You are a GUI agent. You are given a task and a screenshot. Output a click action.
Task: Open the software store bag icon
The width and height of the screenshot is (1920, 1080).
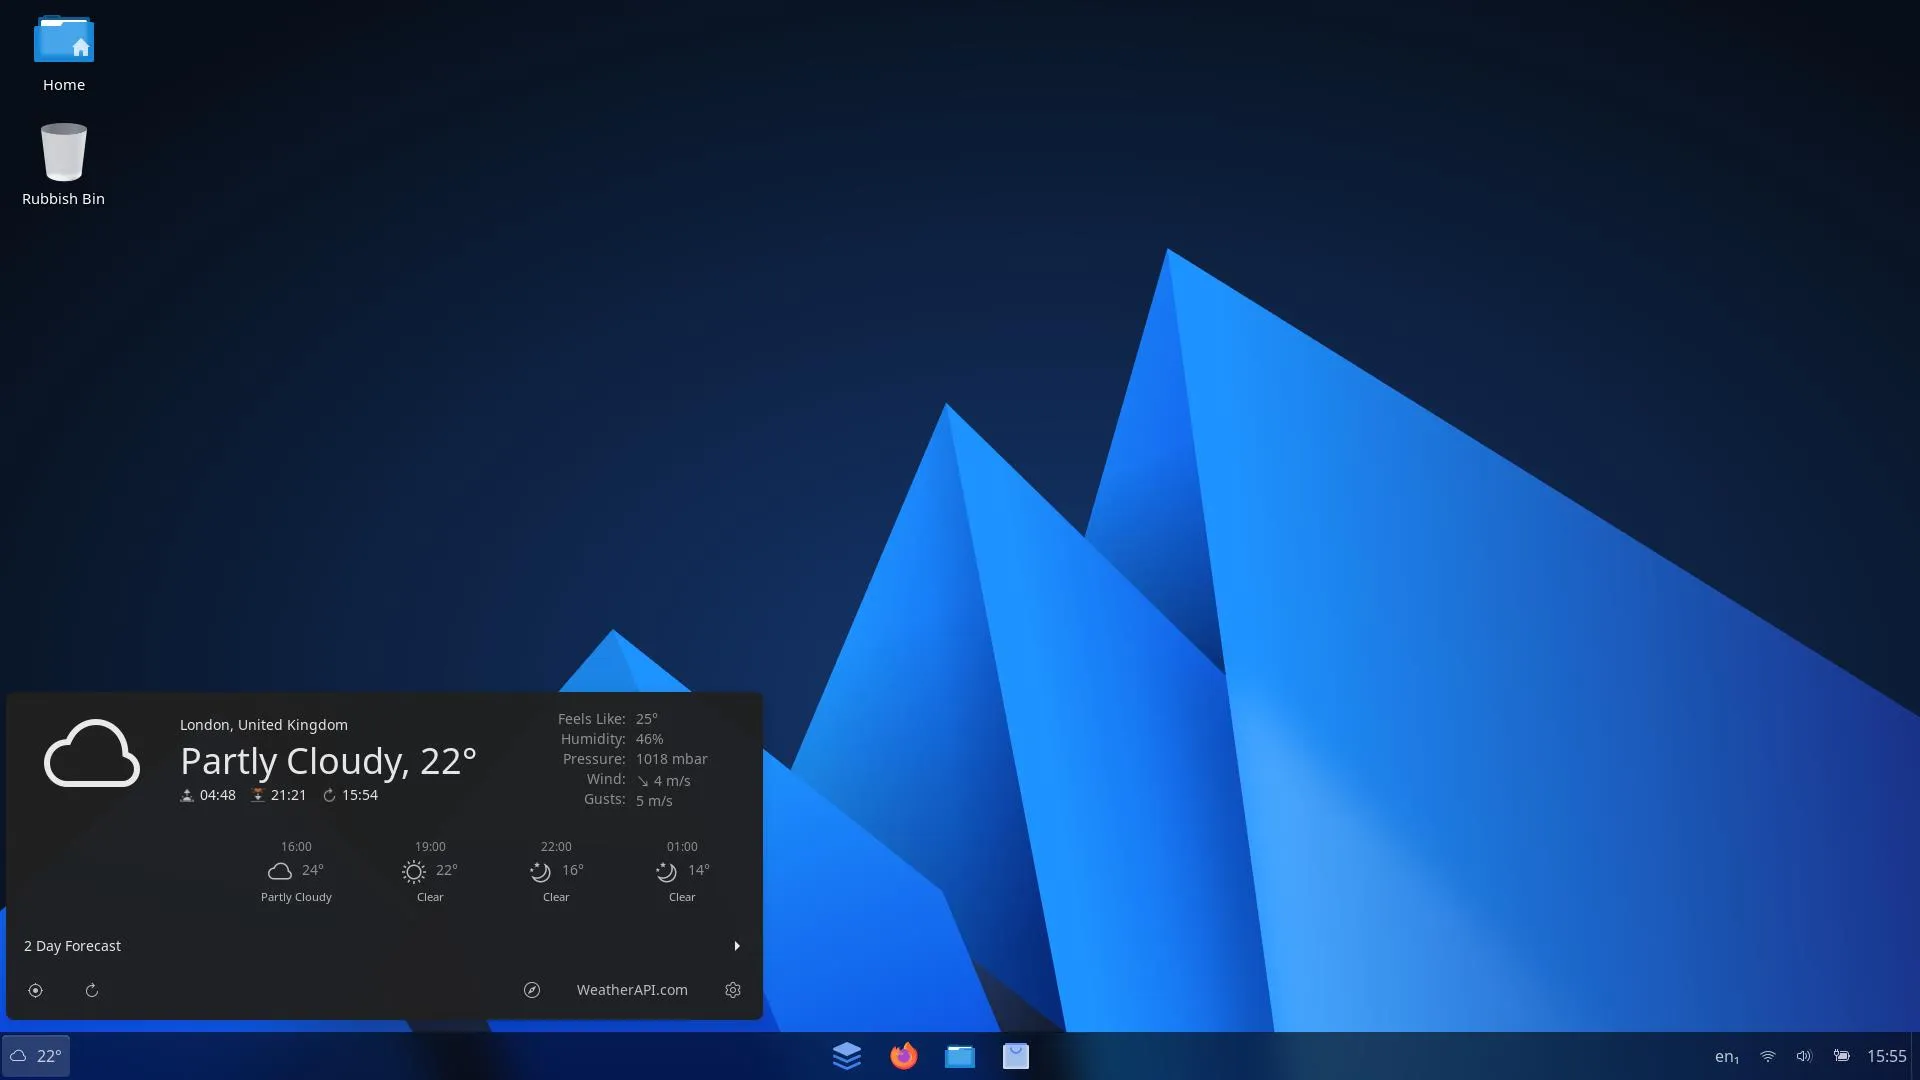[1016, 1056]
